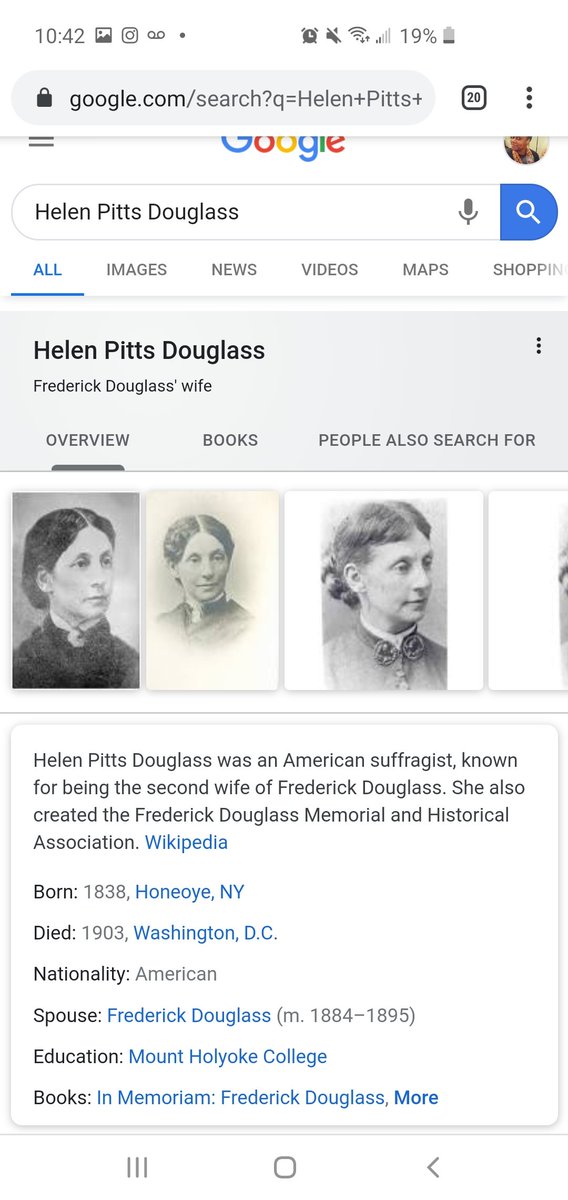Screen dimensions: 568x1200
Task: Tap the Android back navigation button
Action: (432, 1167)
